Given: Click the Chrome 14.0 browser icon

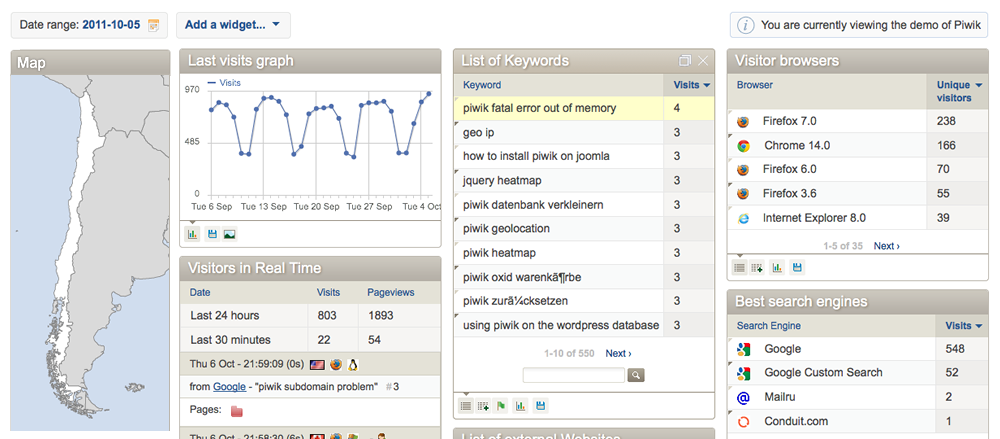Looking at the screenshot, I should point(743,145).
